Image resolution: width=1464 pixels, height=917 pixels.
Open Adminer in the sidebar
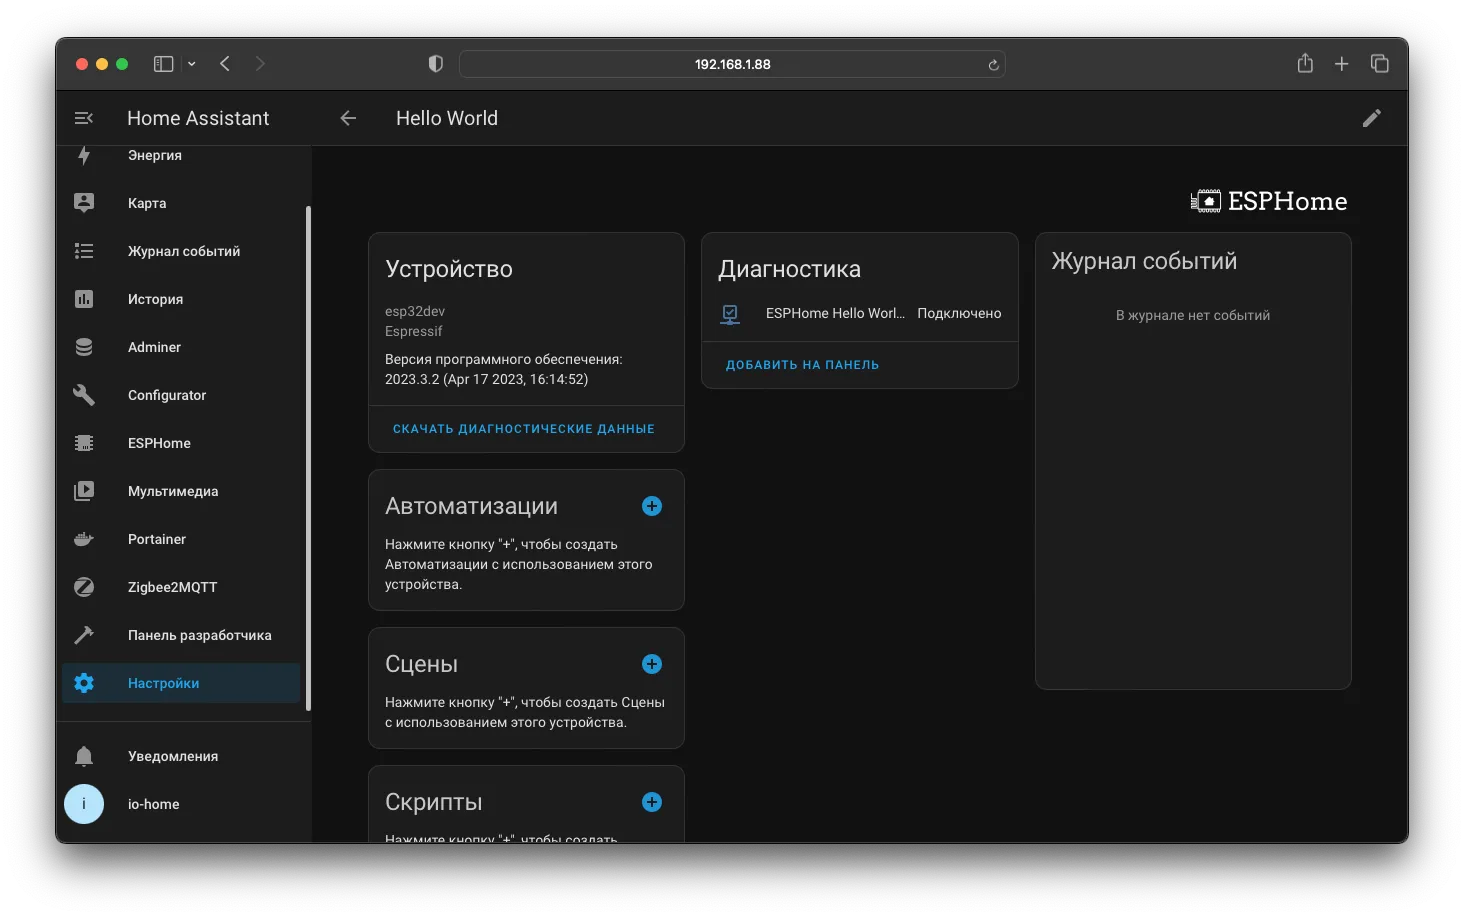(x=181, y=347)
